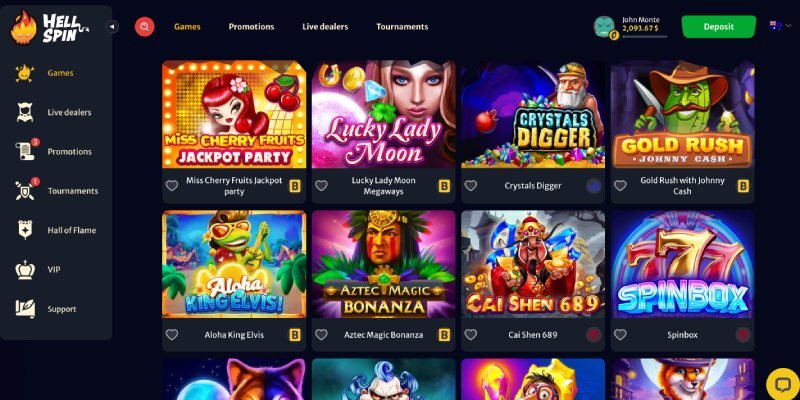Screen dimensions: 800x400
Task: Open the chat support bubble icon
Action: 782,384
